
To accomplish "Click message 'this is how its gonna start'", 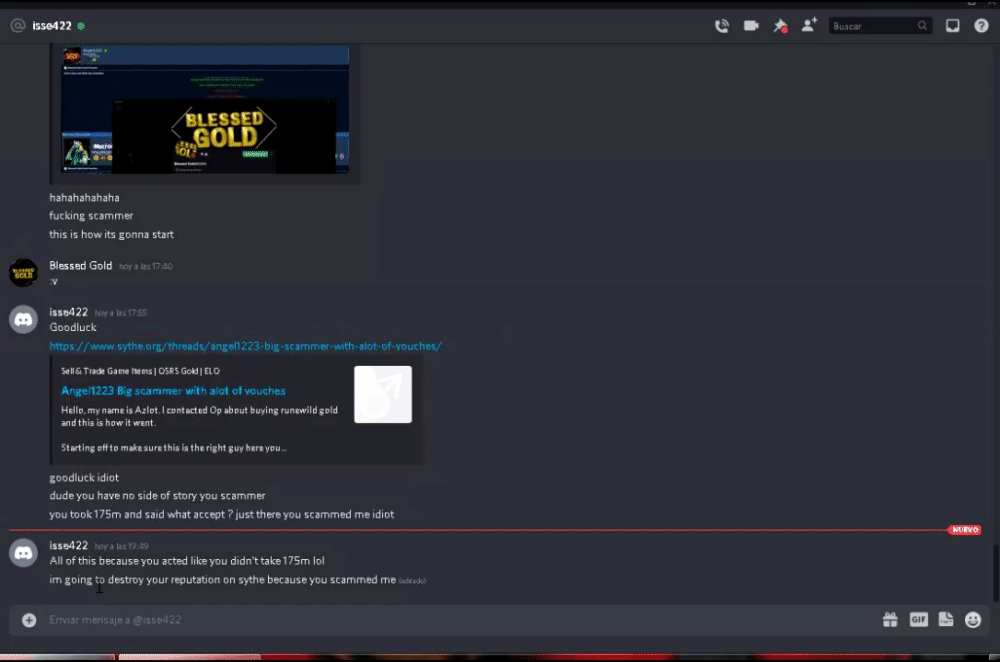I will [x=111, y=234].
